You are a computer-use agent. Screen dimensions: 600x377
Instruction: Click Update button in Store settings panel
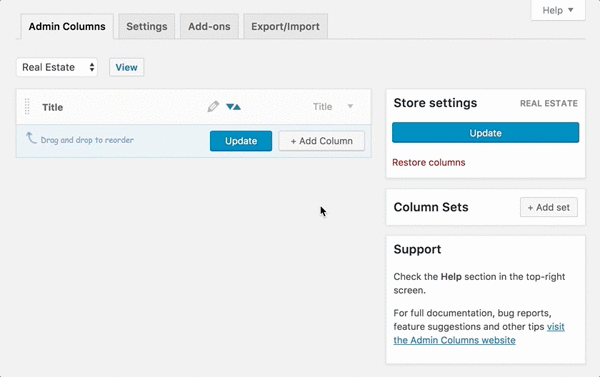click(x=486, y=133)
